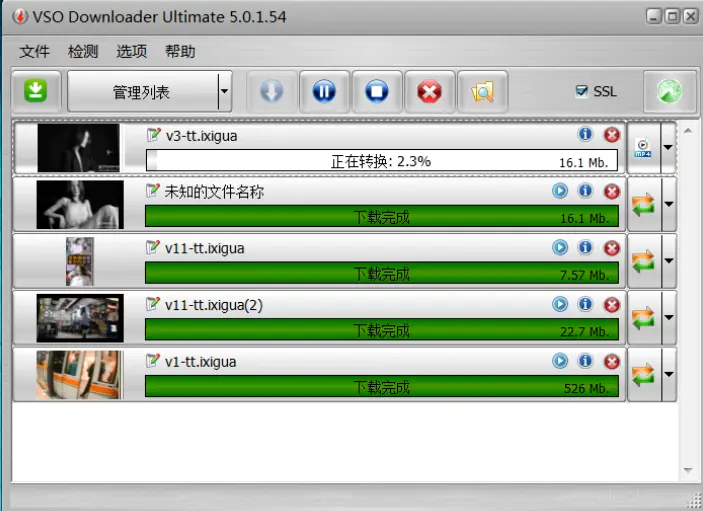Stop downloads with the blue stop button

(377, 91)
